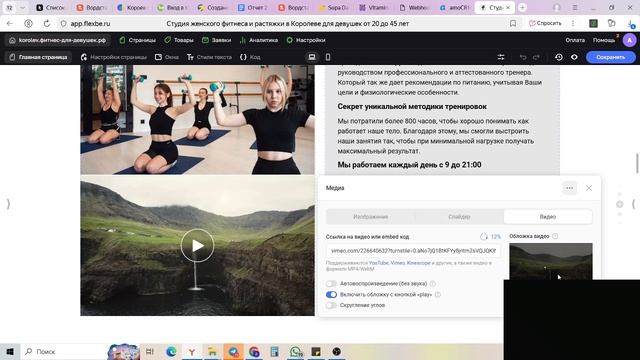Click the korolev.фитнес-для-девушек.рф site name
This screenshot has height=360, width=640.
coord(58,40)
